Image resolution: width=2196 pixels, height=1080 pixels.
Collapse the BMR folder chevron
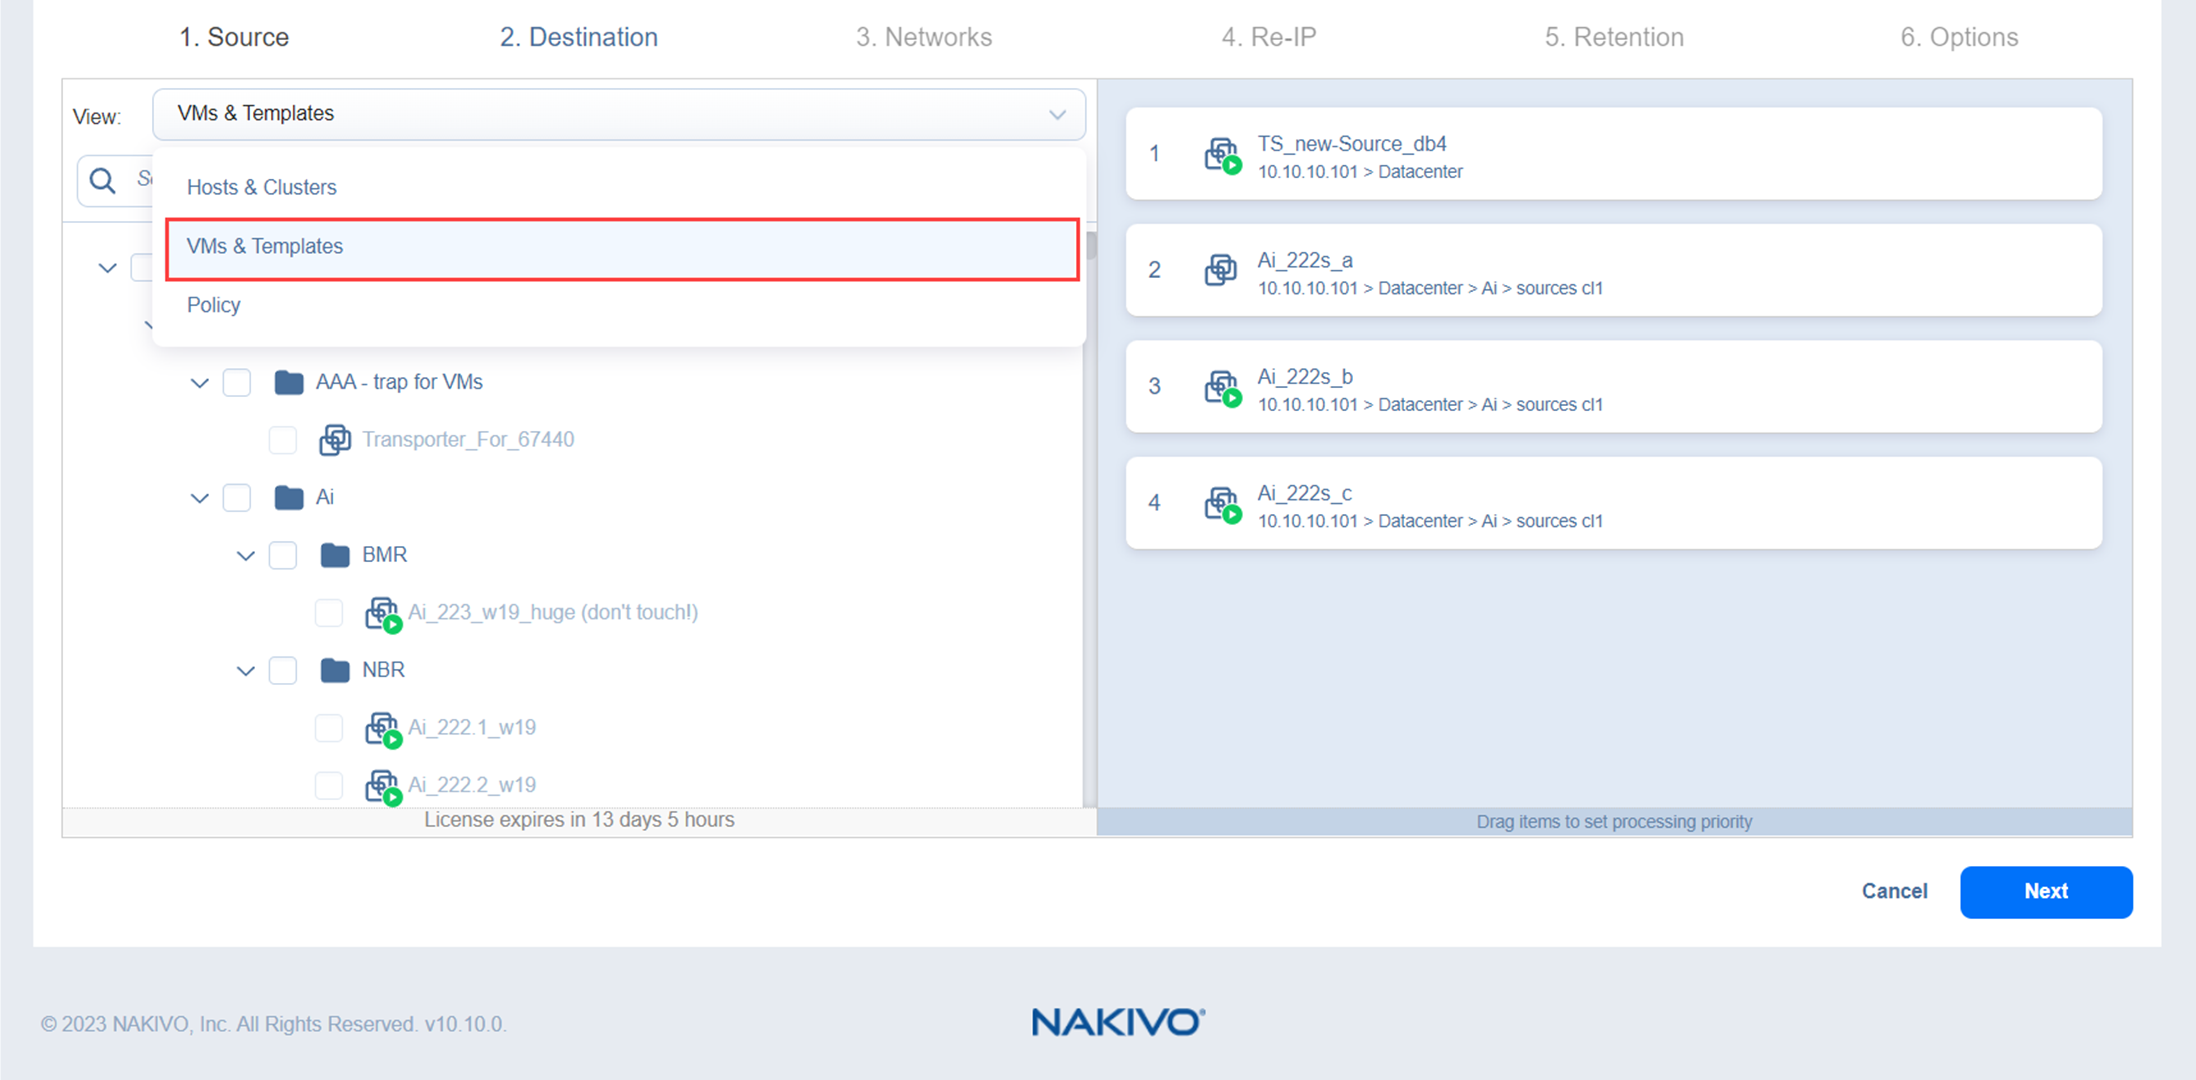click(245, 555)
